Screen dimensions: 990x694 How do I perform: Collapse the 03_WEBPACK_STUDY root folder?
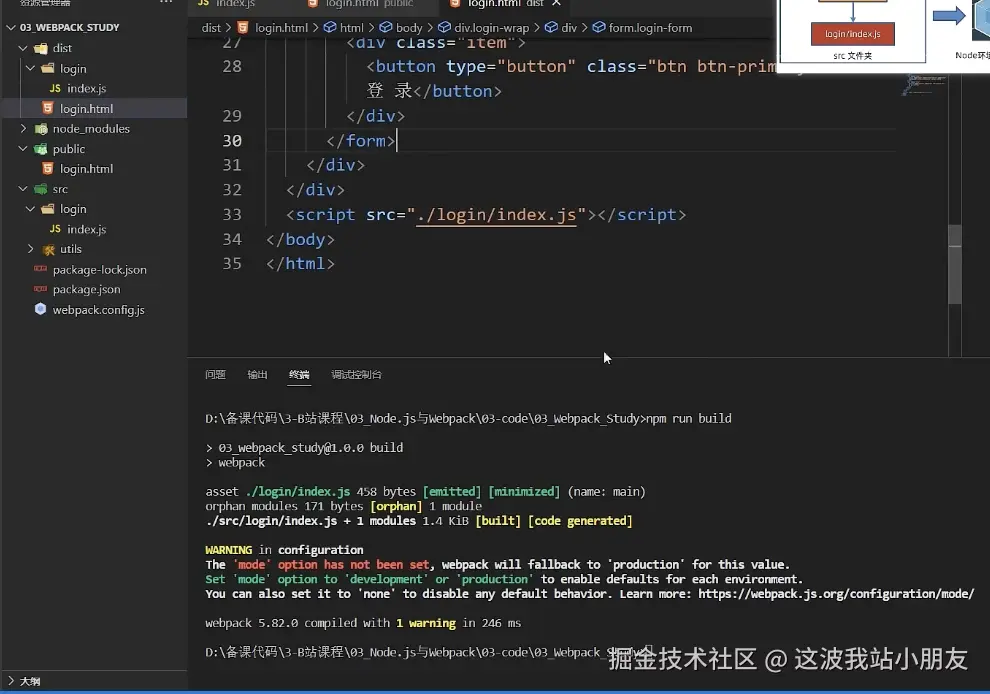click(11, 27)
